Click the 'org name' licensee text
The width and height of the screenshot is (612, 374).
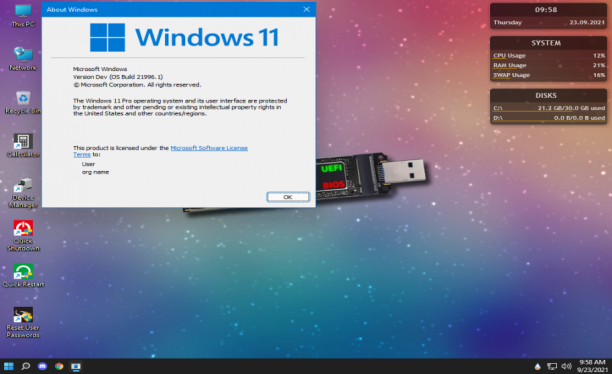(95, 172)
